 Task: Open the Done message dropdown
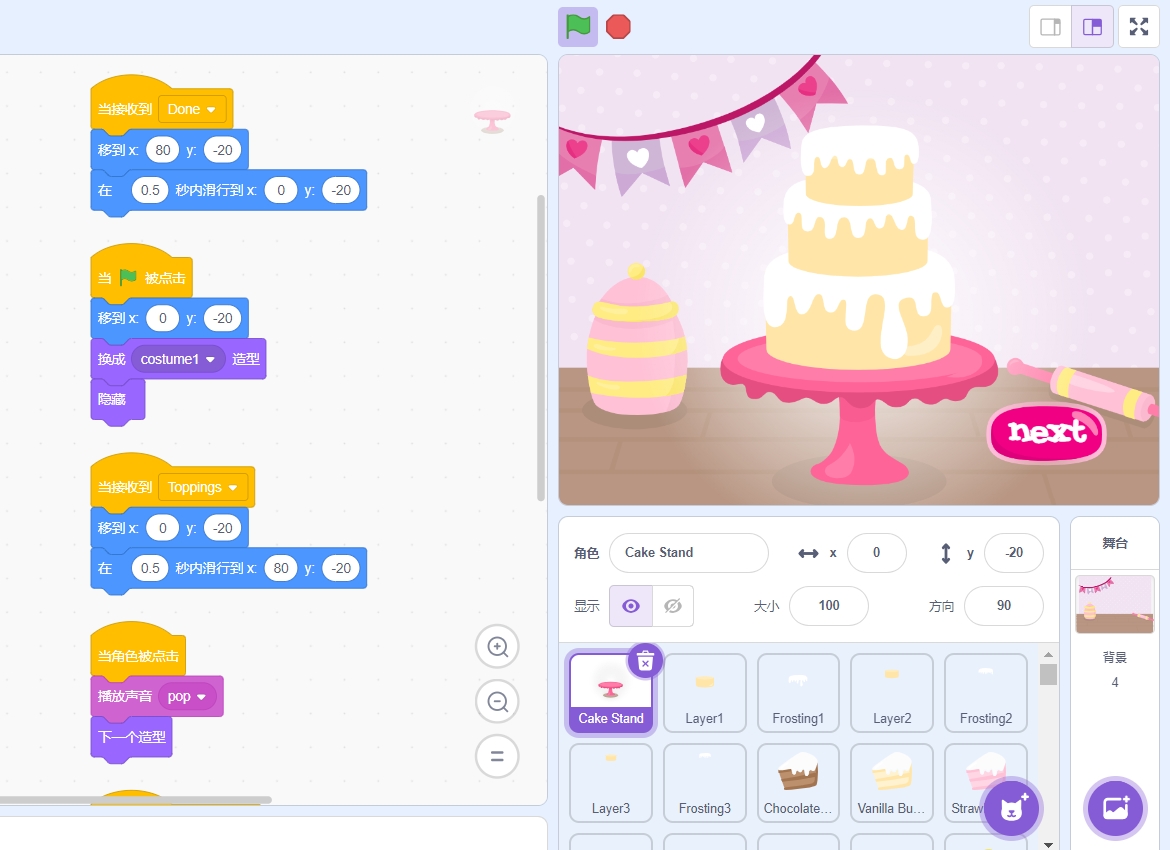pos(192,109)
